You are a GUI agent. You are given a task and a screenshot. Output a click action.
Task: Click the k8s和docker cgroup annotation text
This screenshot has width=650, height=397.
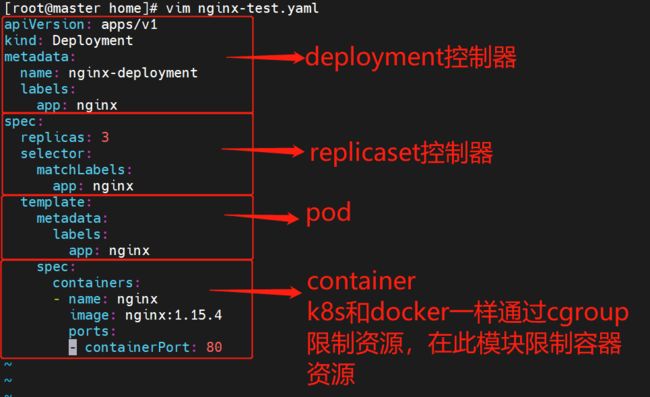(x=468, y=344)
